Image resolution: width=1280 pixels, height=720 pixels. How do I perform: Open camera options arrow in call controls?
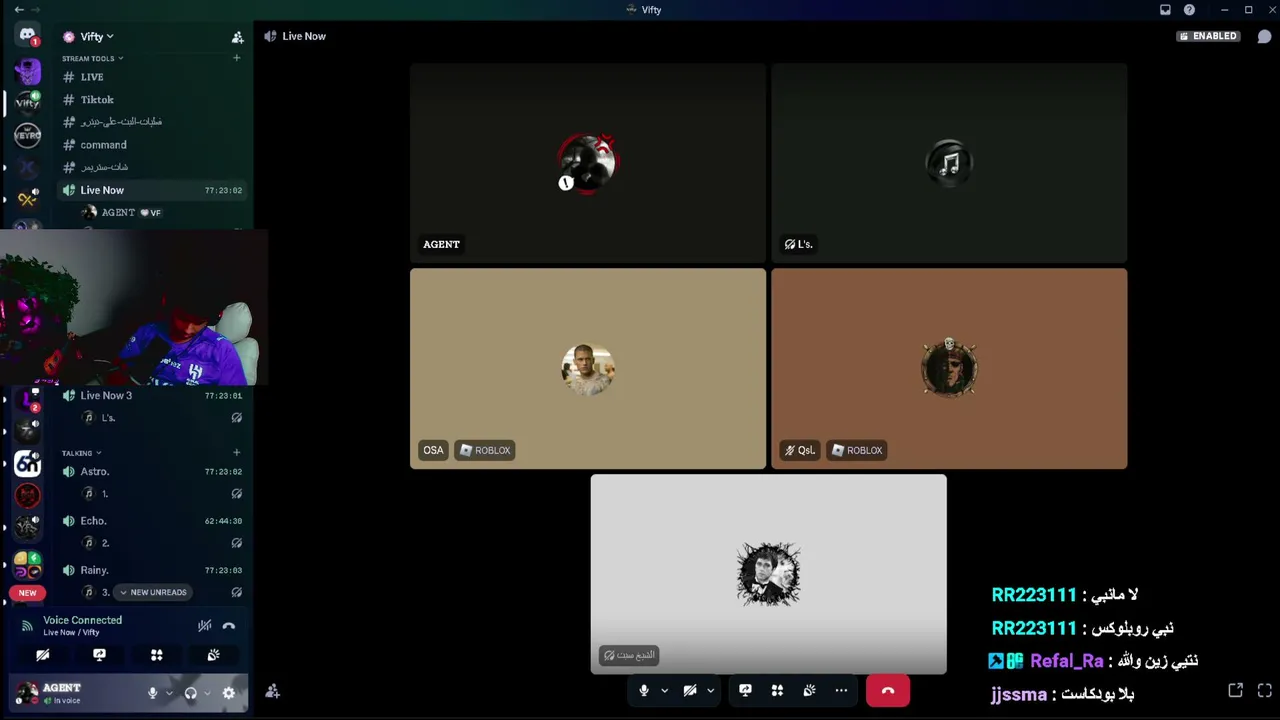pyautogui.click(x=710, y=691)
